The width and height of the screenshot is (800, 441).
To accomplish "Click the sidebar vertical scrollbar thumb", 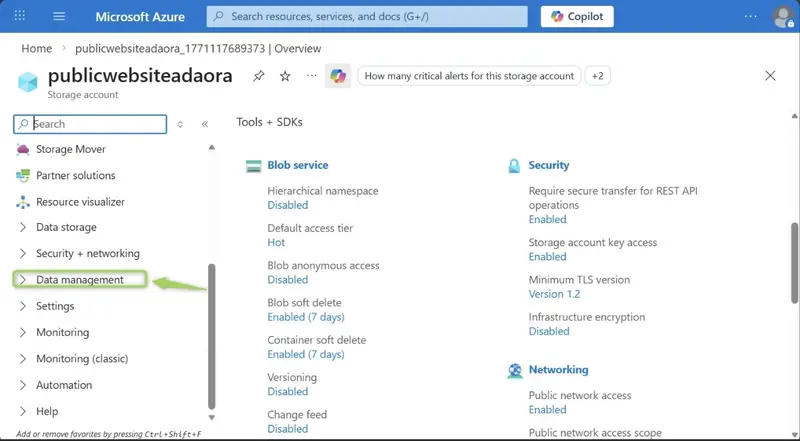I will (x=211, y=337).
